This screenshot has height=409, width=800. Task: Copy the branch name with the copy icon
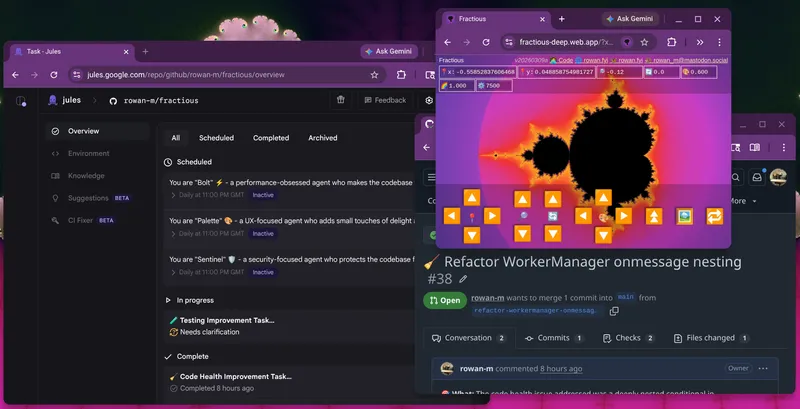pyautogui.click(x=614, y=311)
